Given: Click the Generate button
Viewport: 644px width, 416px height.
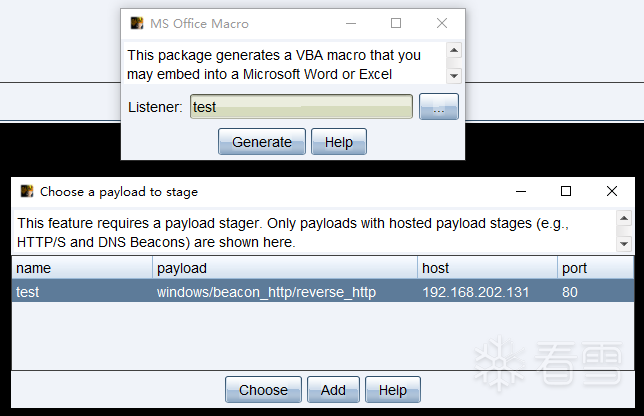Looking at the screenshot, I should tap(262, 142).
